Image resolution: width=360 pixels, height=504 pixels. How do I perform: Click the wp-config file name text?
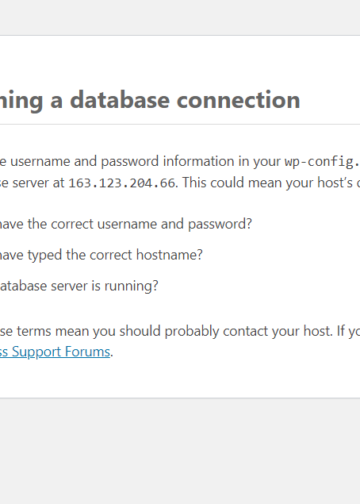click(322, 162)
